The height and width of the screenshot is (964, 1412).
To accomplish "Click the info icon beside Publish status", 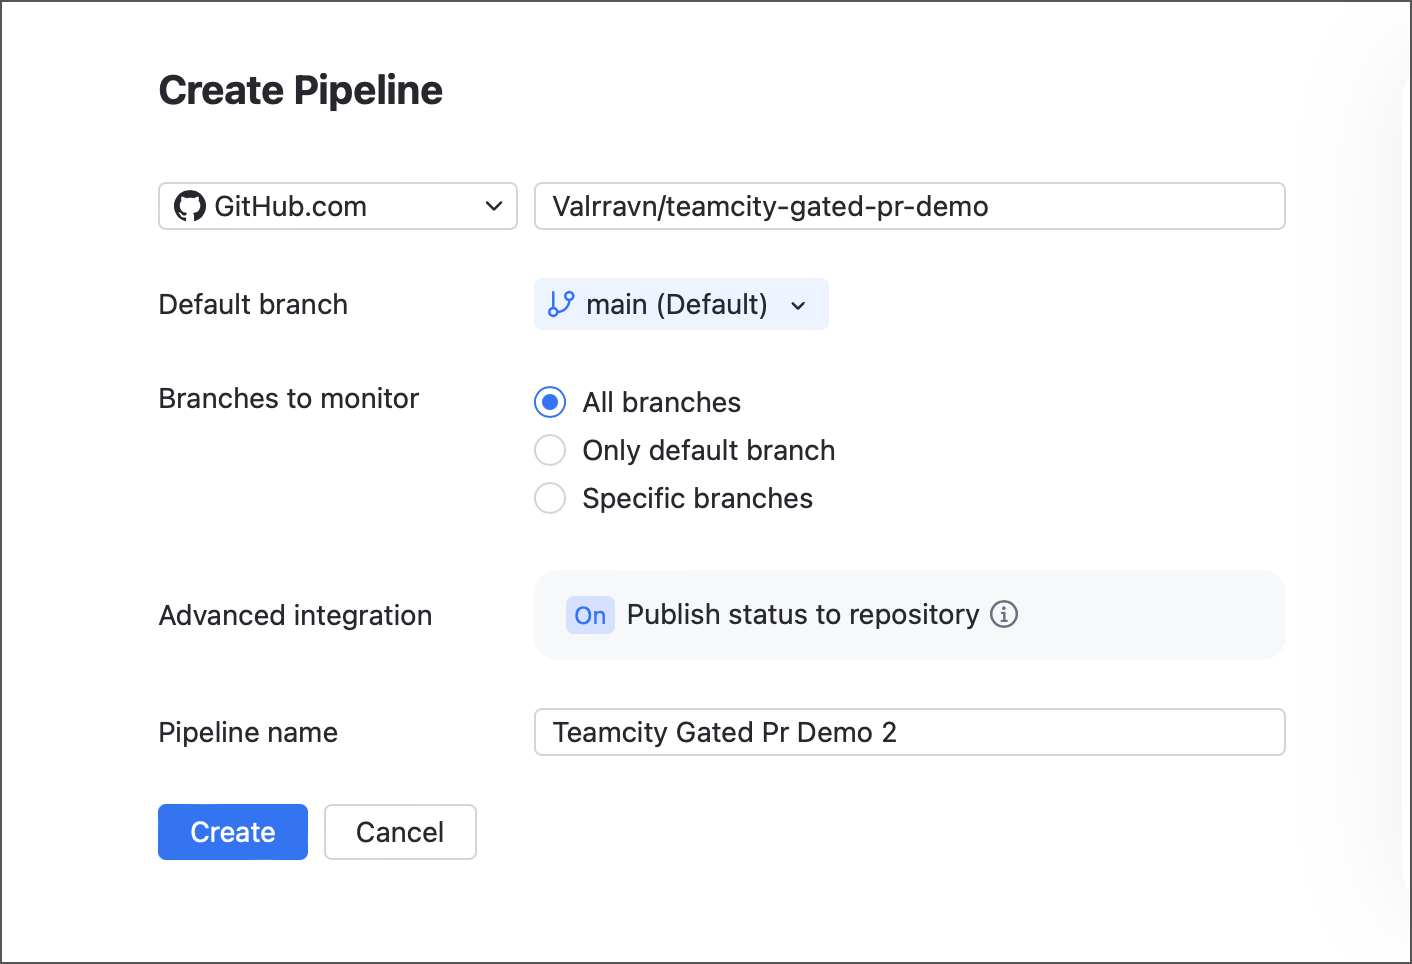I will tap(1004, 615).
